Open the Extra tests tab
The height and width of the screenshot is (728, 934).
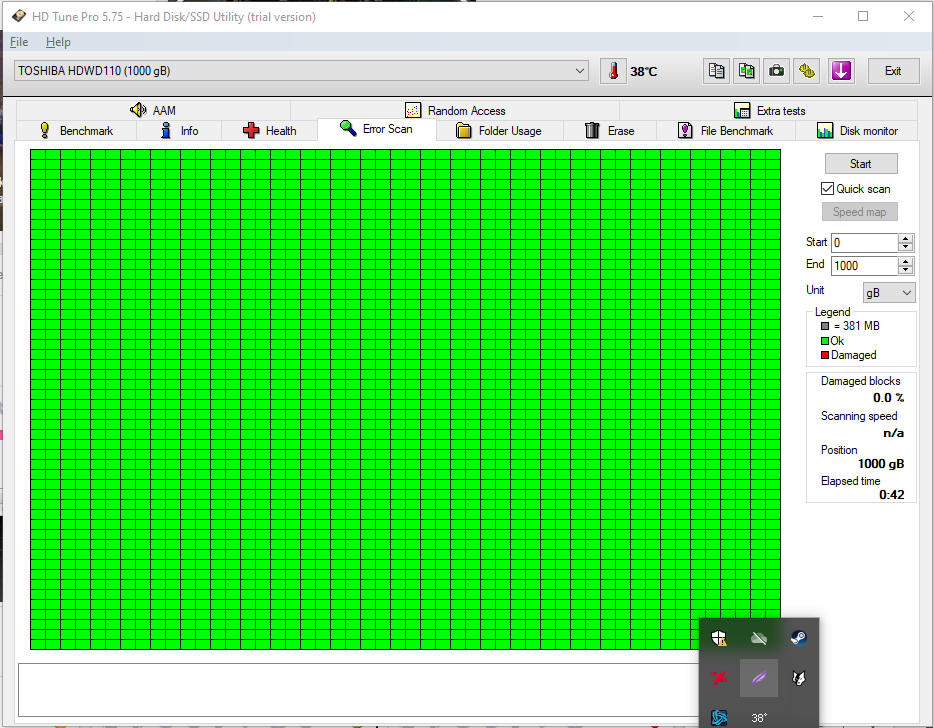point(769,110)
